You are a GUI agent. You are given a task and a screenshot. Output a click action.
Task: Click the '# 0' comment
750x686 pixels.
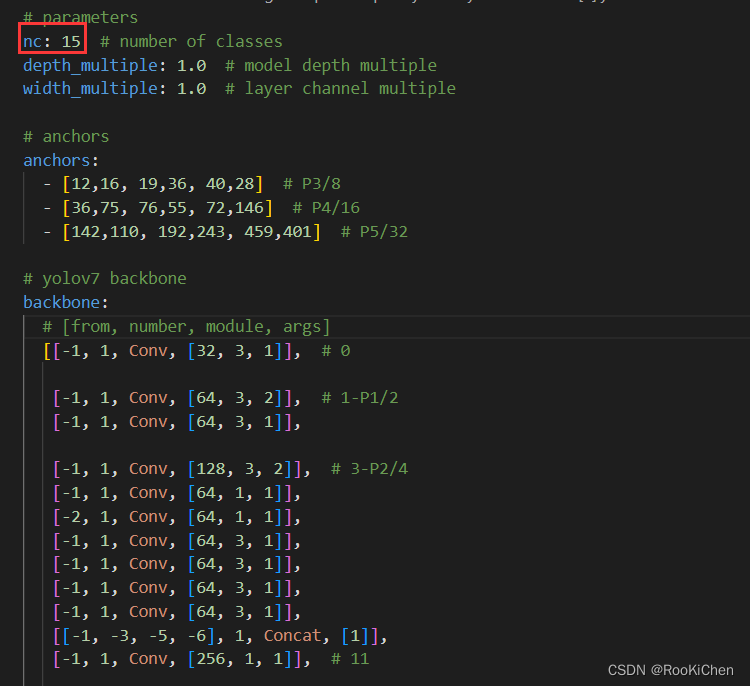(x=336, y=351)
